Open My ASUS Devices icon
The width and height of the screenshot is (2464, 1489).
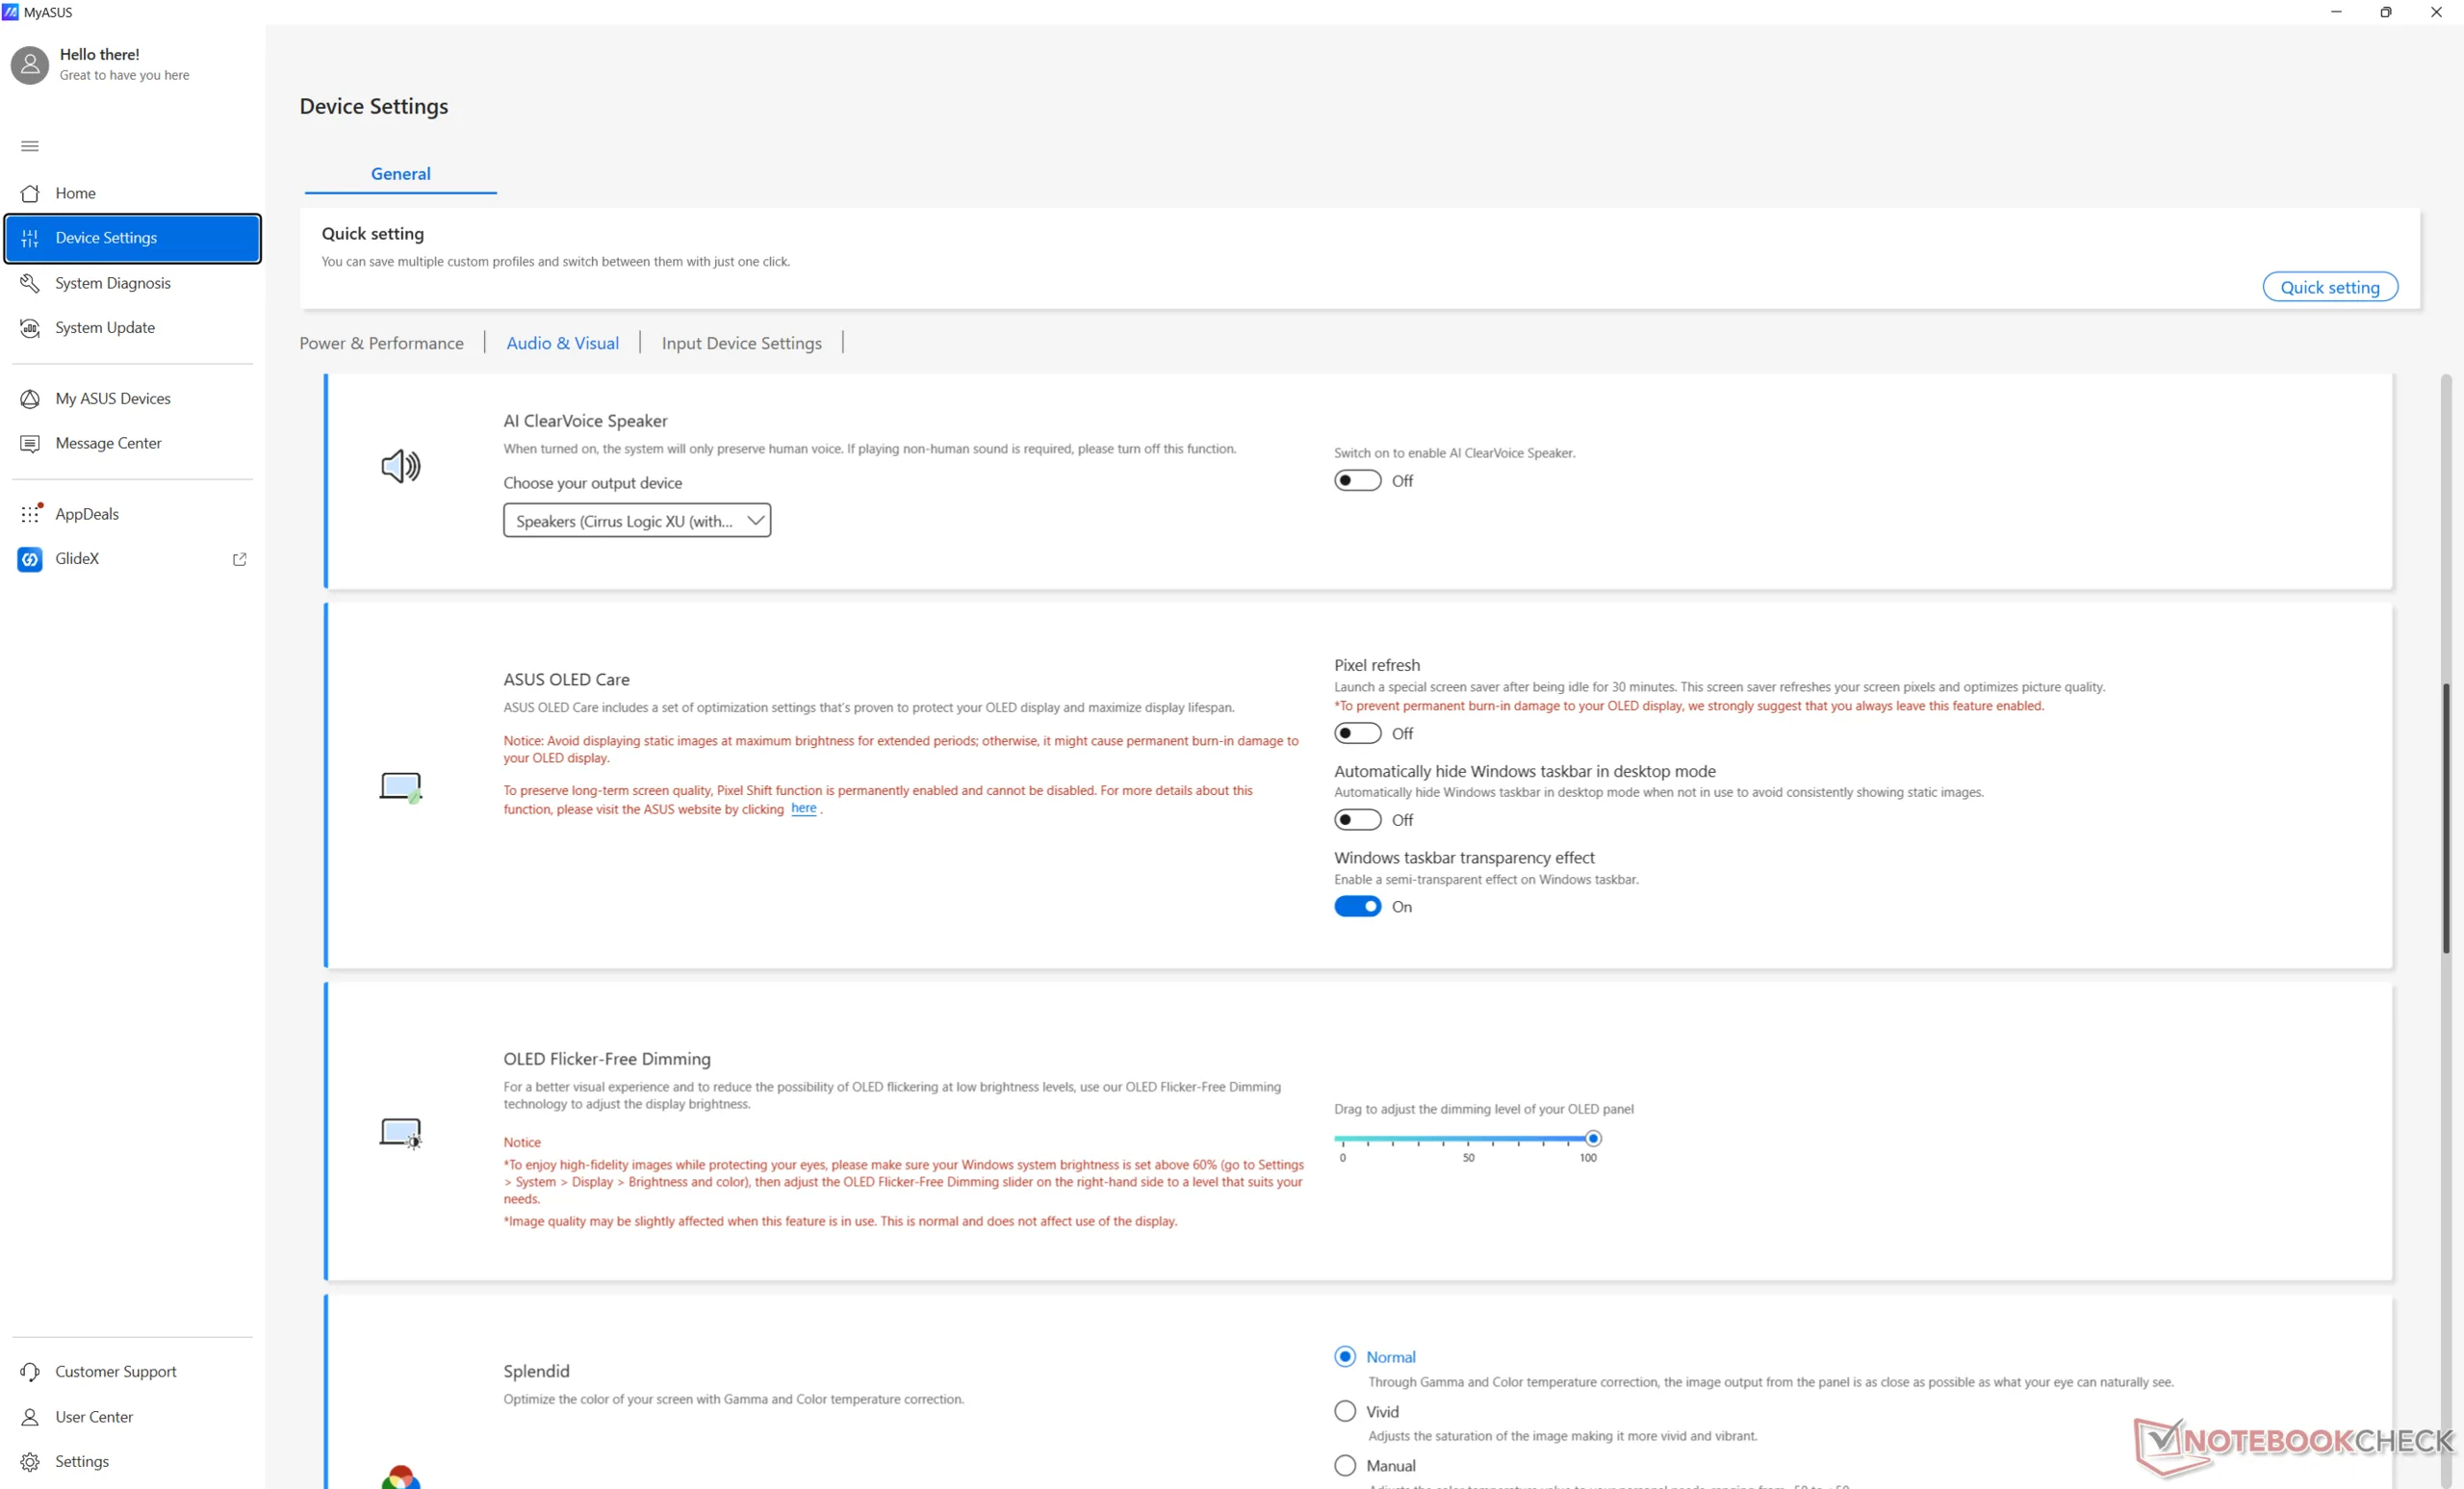[30, 399]
